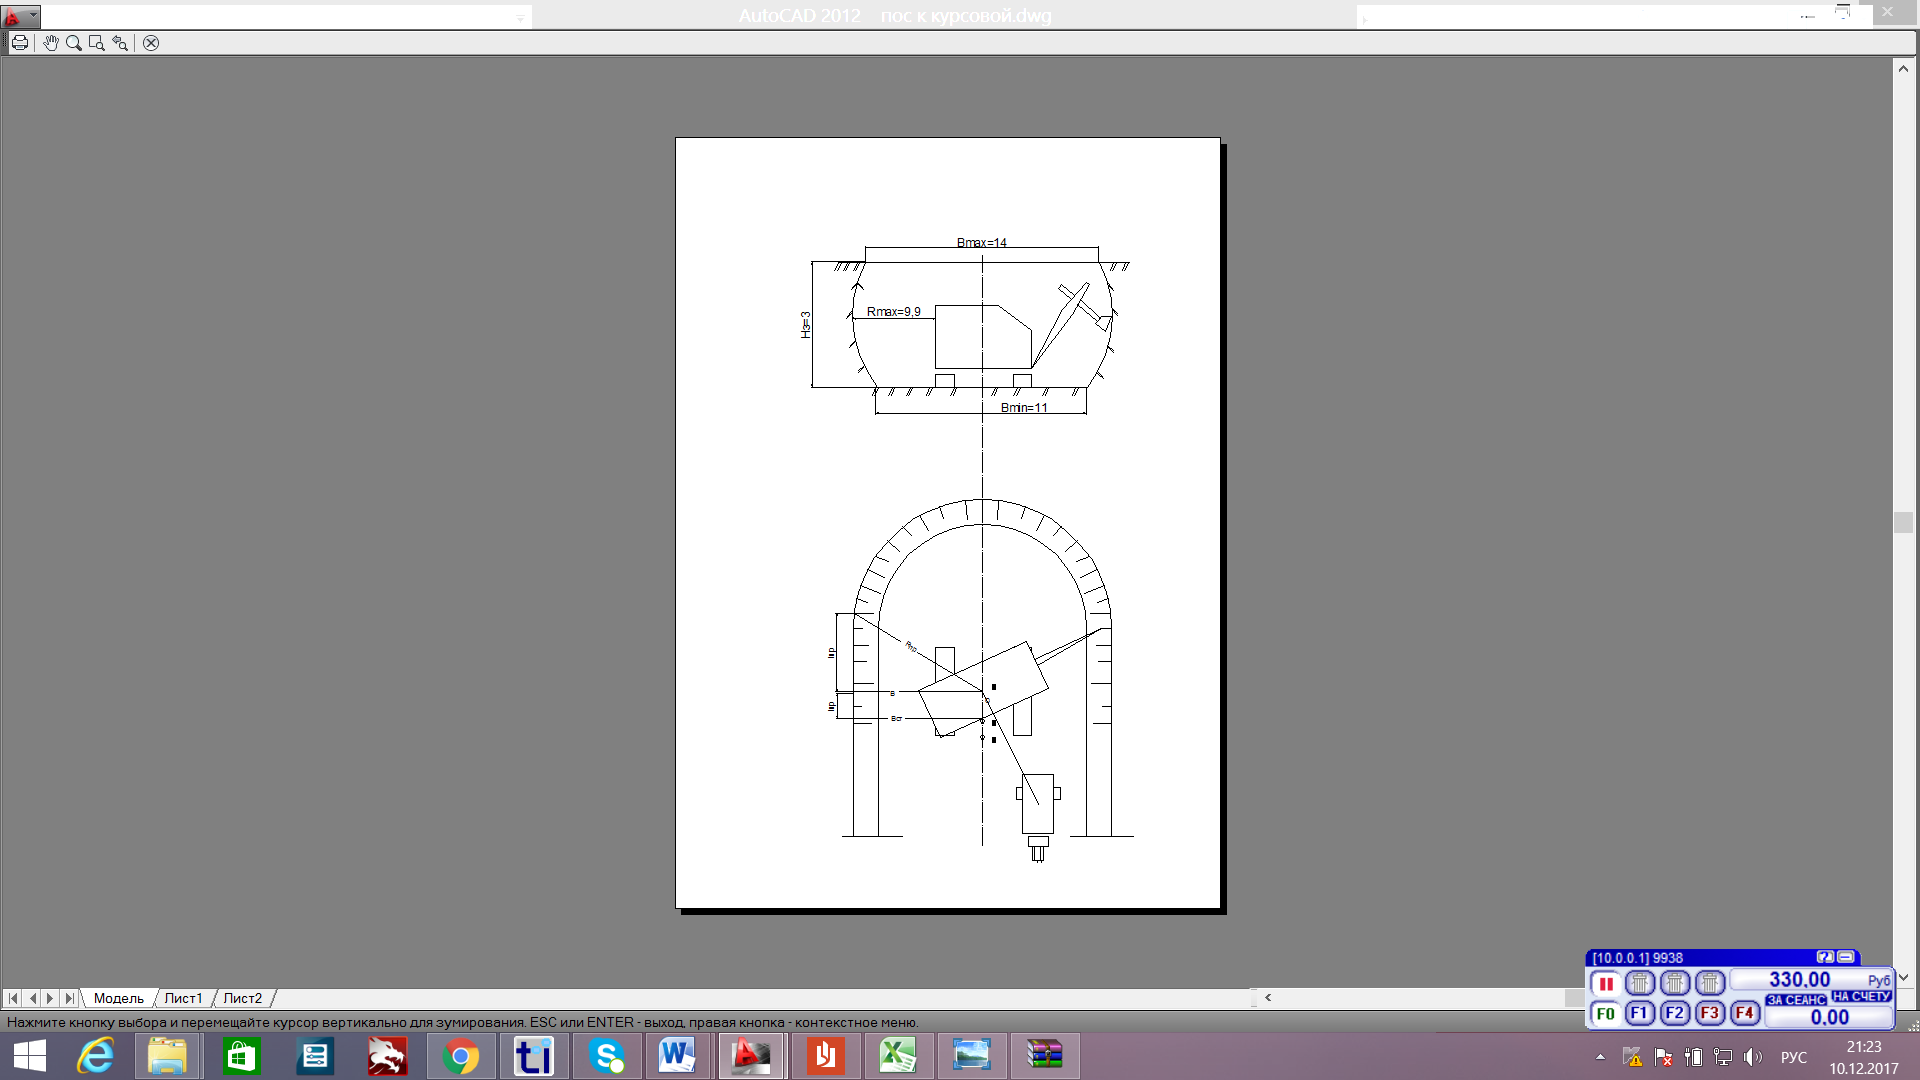Activate the Zoom Window tool
The height and width of the screenshot is (1080, 1920).
click(97, 43)
